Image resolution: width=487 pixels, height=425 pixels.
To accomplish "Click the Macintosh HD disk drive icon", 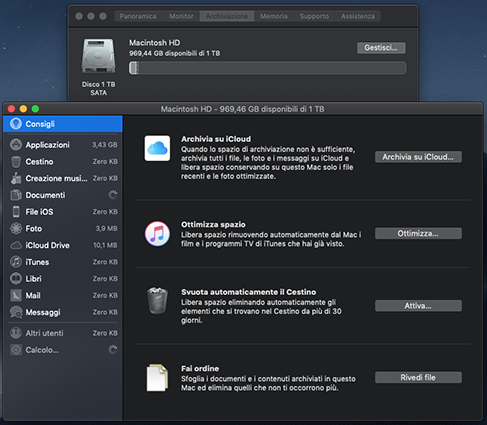I will point(98,56).
